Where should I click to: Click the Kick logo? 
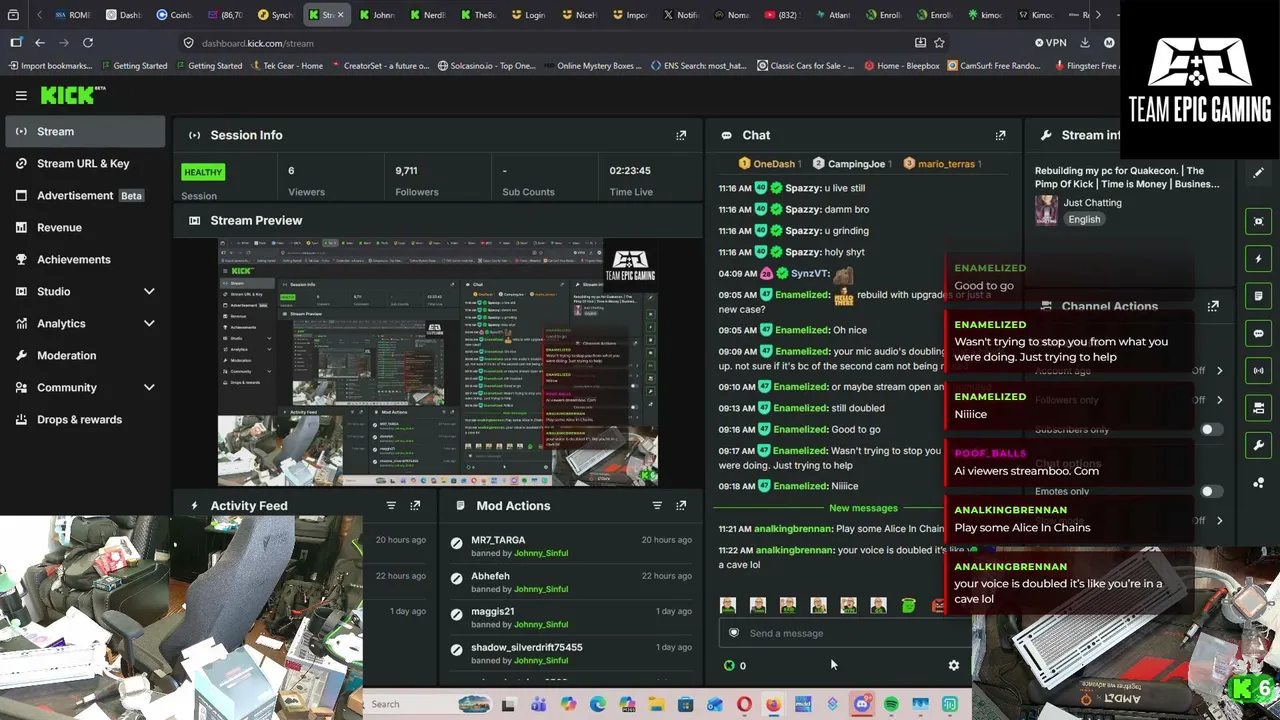click(x=72, y=95)
